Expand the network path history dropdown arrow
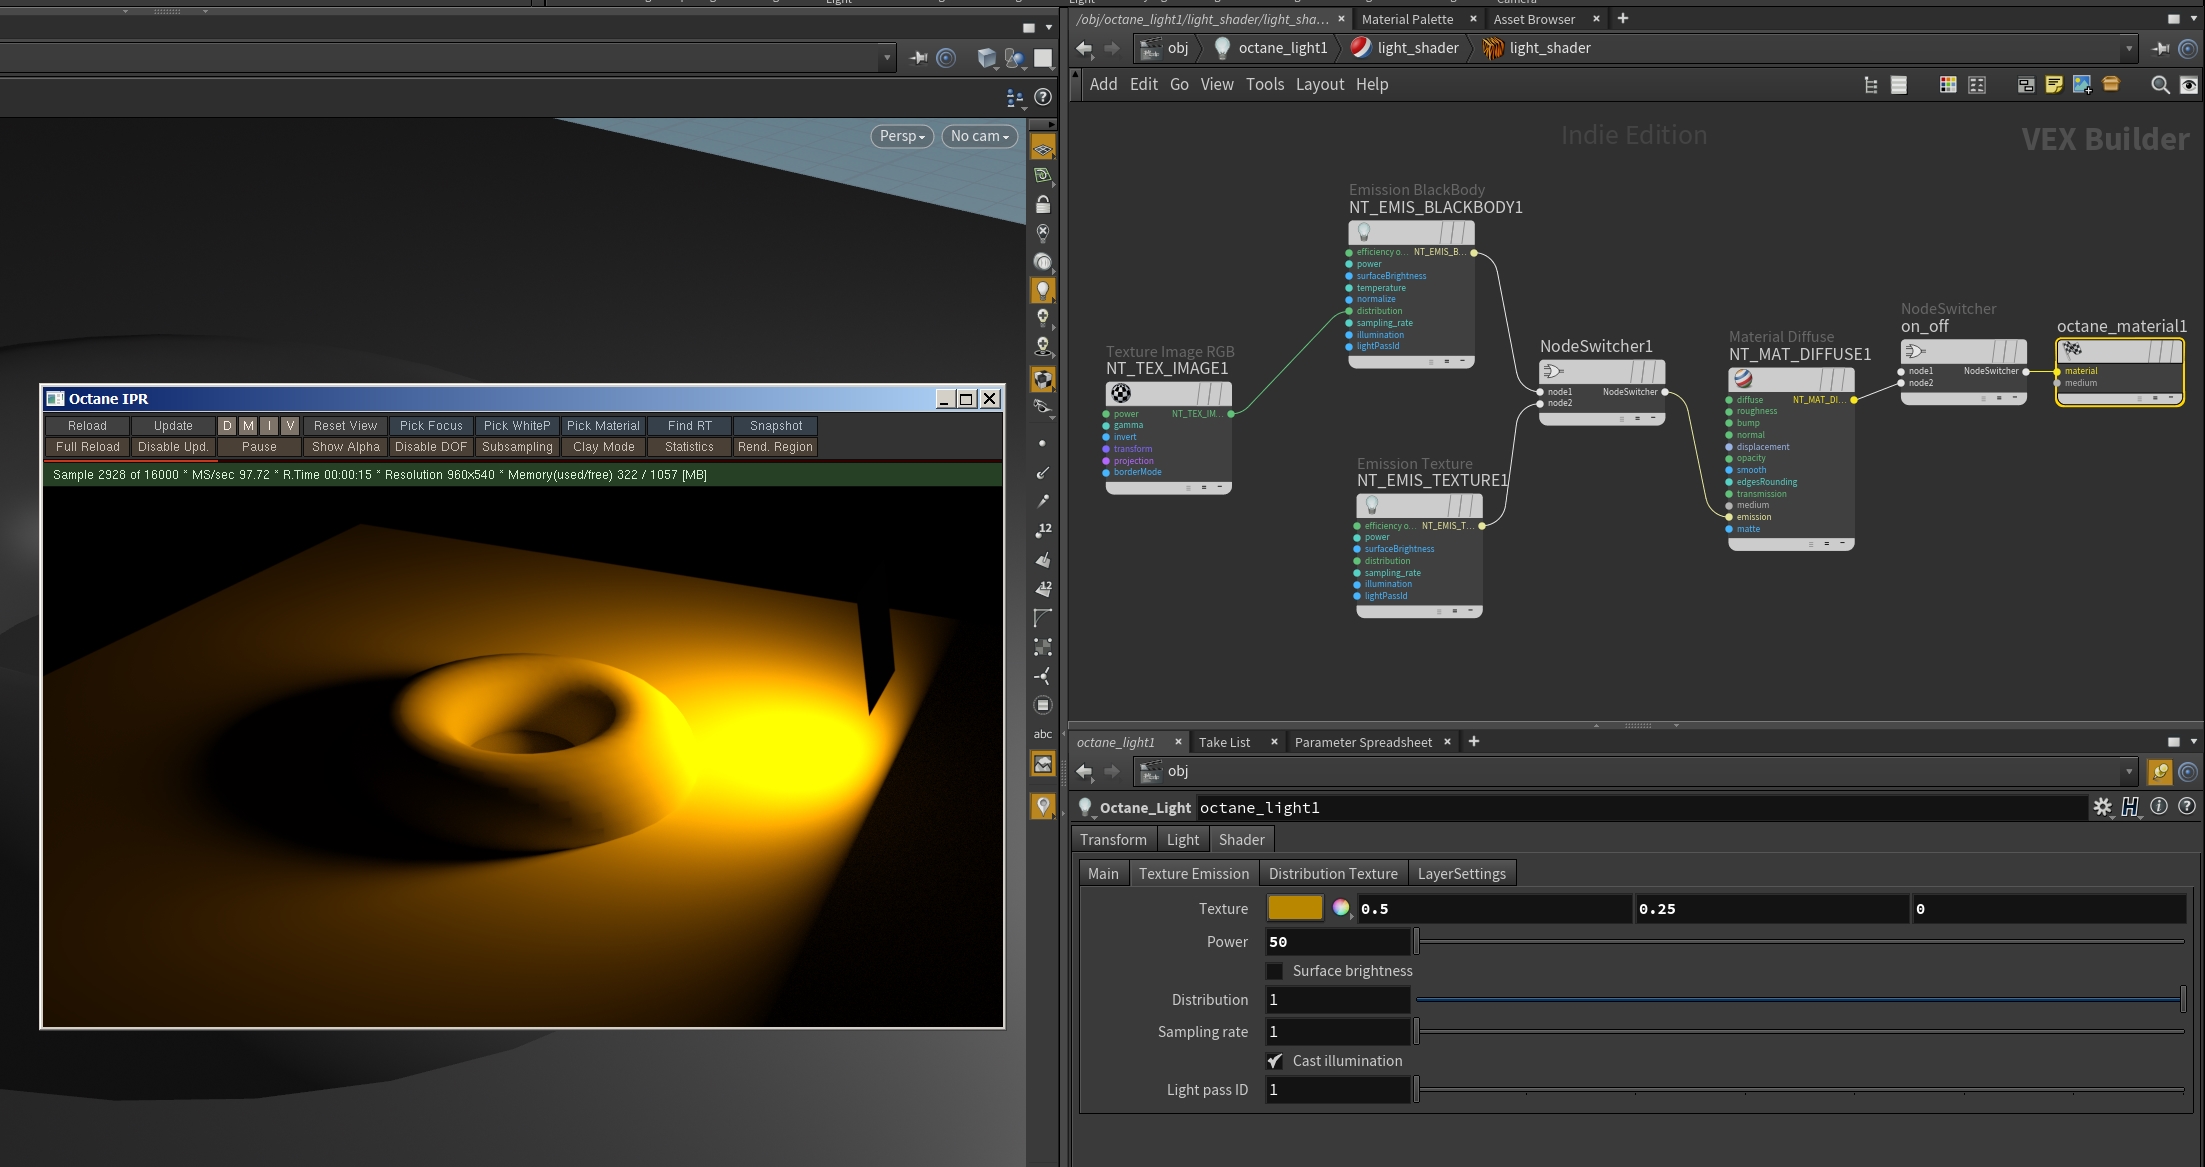This screenshot has height=1167, width=2205. point(2129,48)
